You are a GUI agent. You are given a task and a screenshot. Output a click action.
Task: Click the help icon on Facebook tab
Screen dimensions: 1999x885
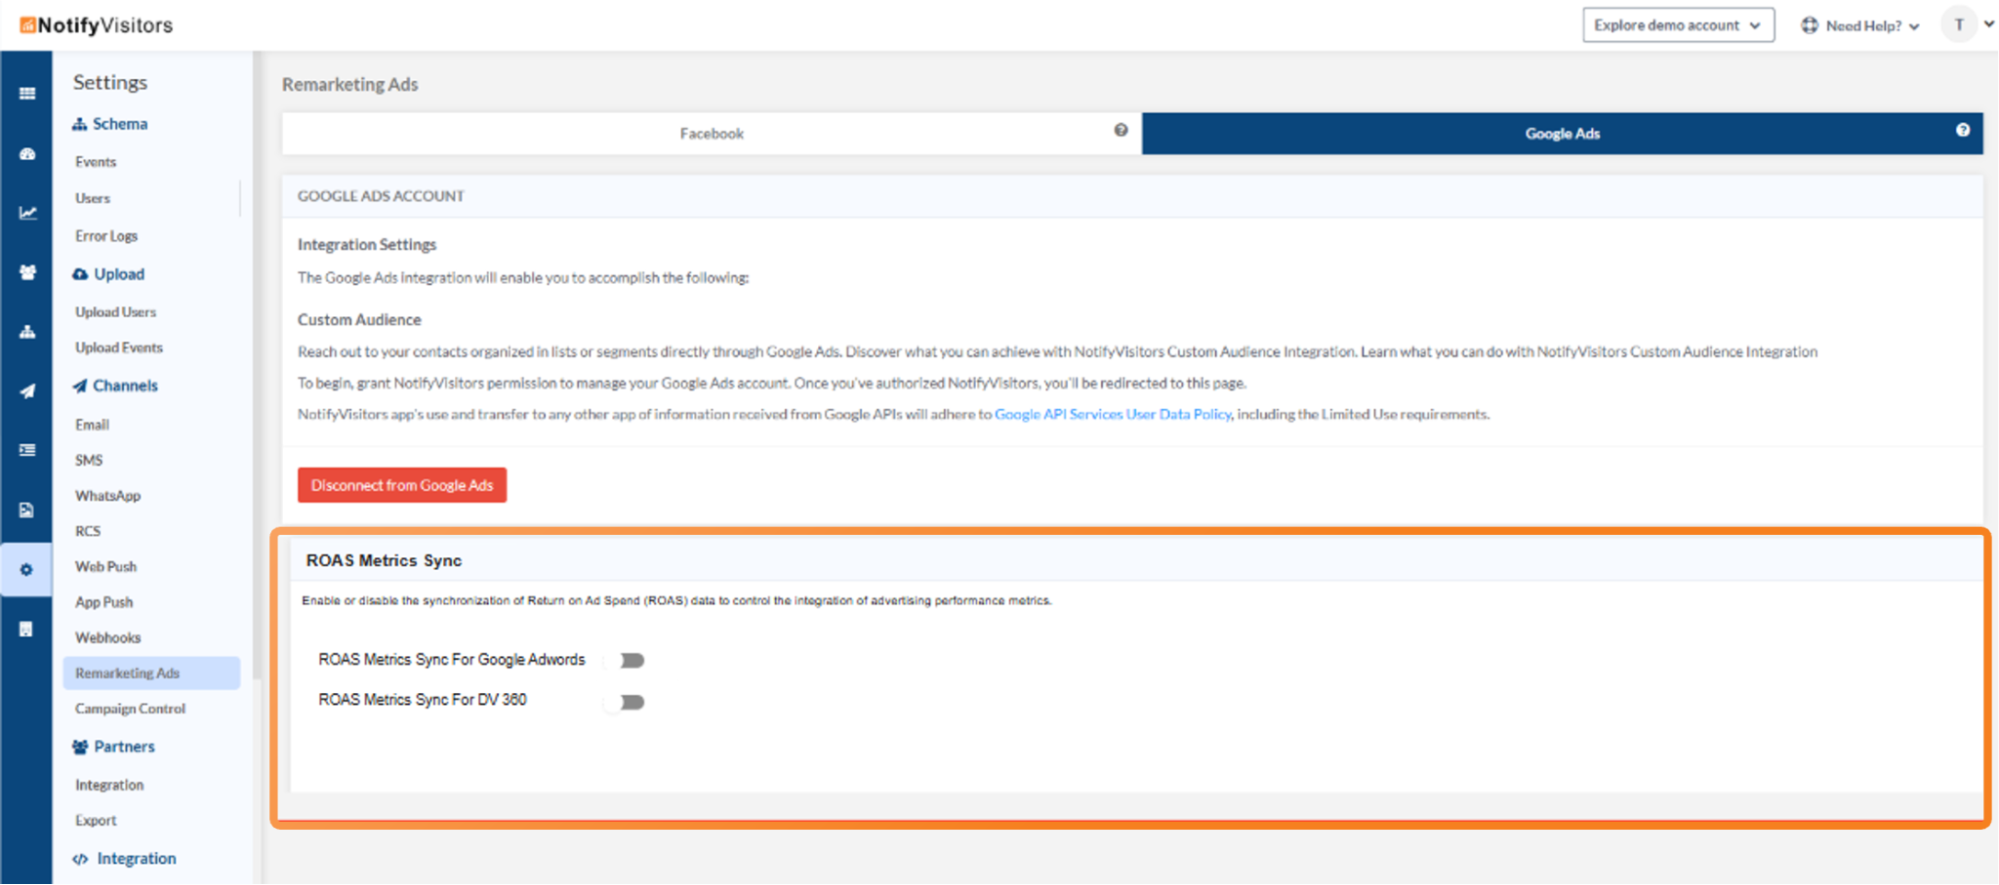pyautogui.click(x=1121, y=130)
